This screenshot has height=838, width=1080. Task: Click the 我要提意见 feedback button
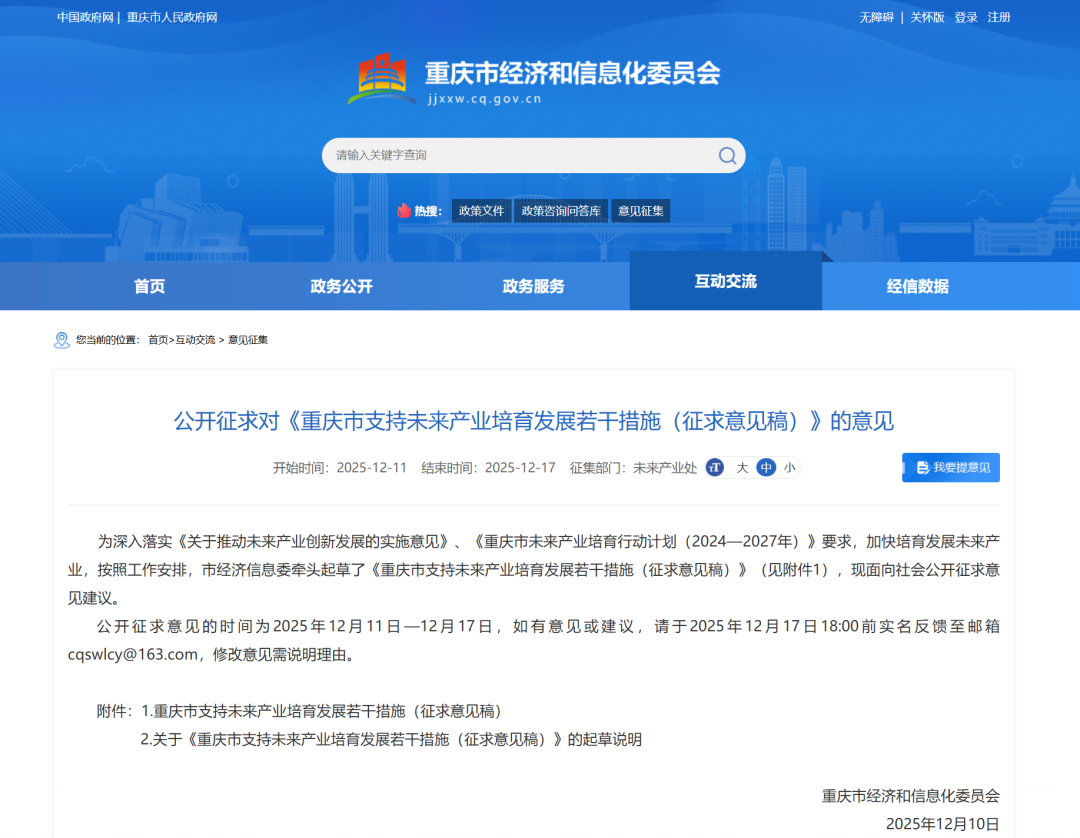[x=950, y=467]
